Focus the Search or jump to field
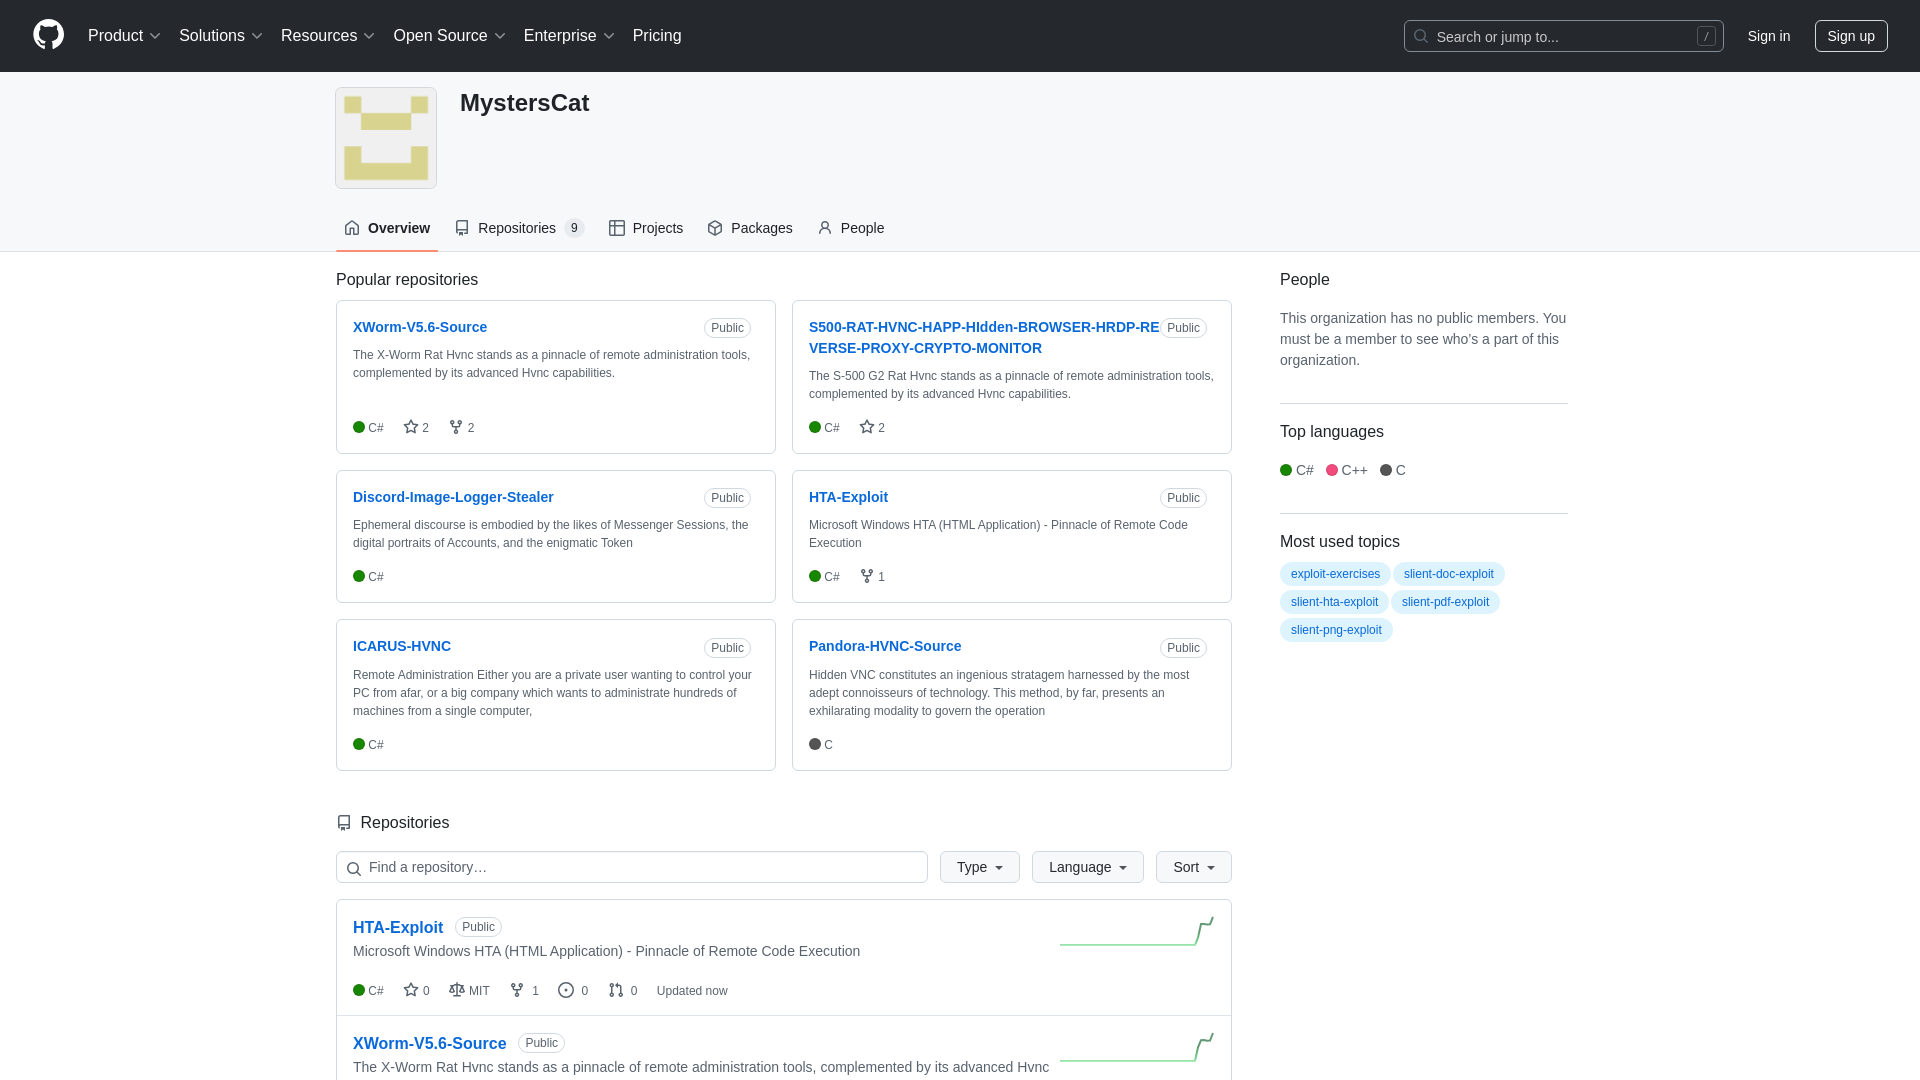The height and width of the screenshot is (1080, 1920). (1564, 36)
